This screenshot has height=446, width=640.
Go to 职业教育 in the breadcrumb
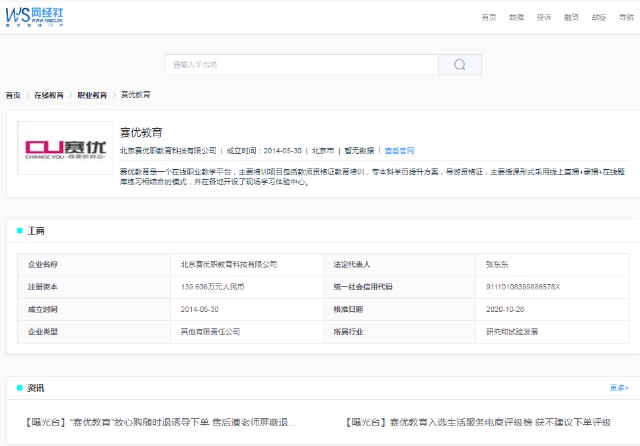pyautogui.click(x=92, y=95)
